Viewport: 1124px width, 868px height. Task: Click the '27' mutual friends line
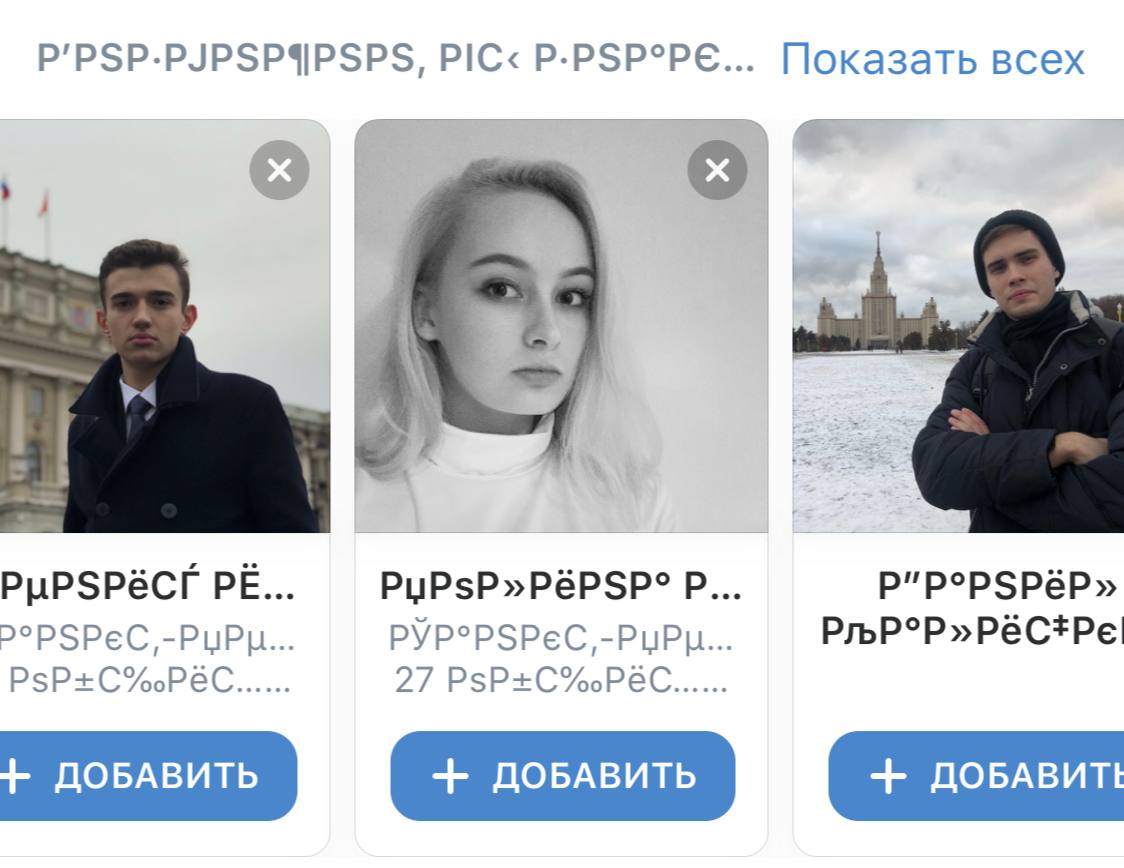pyautogui.click(x=561, y=680)
